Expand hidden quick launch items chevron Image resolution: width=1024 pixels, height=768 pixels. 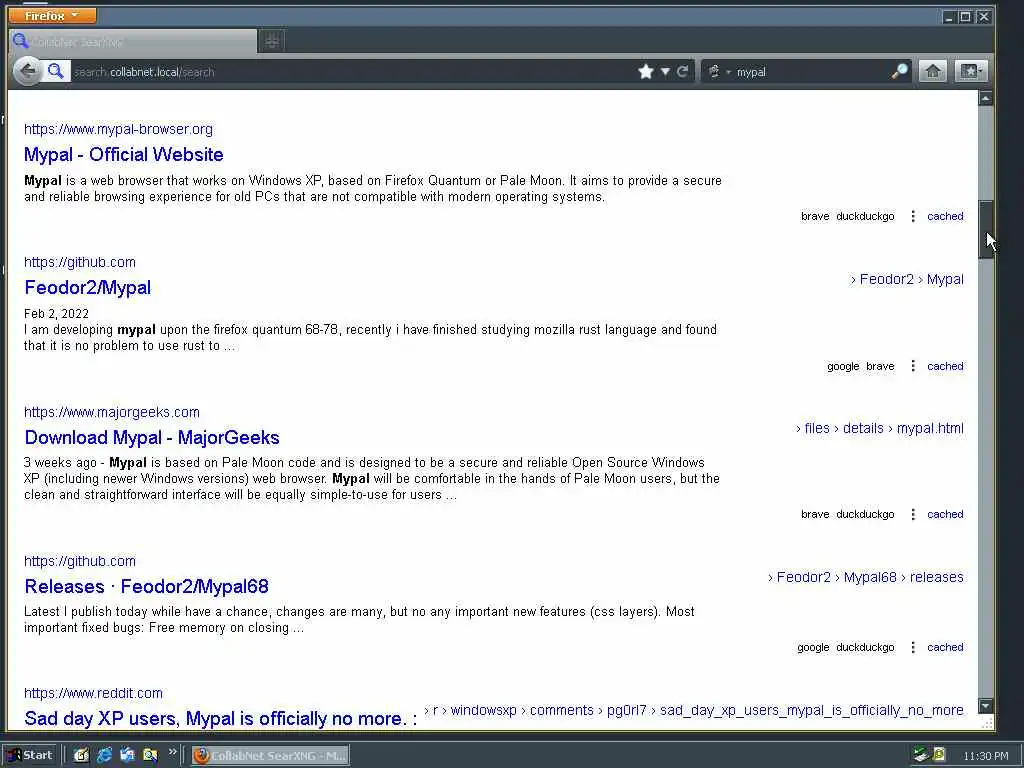click(172, 752)
